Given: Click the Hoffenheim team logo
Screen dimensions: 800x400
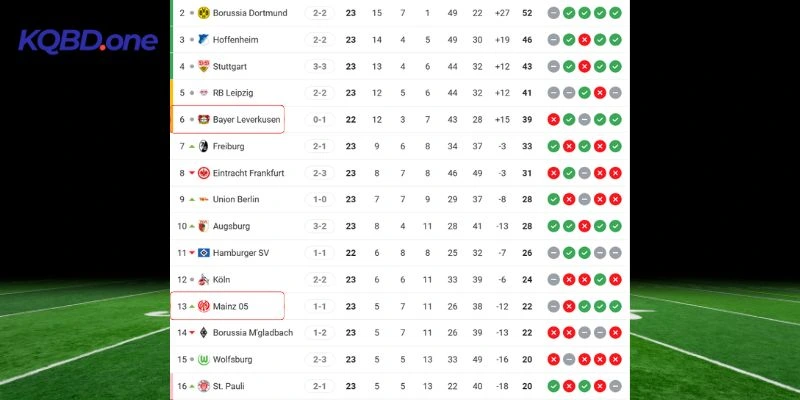Looking at the screenshot, I should point(203,40).
